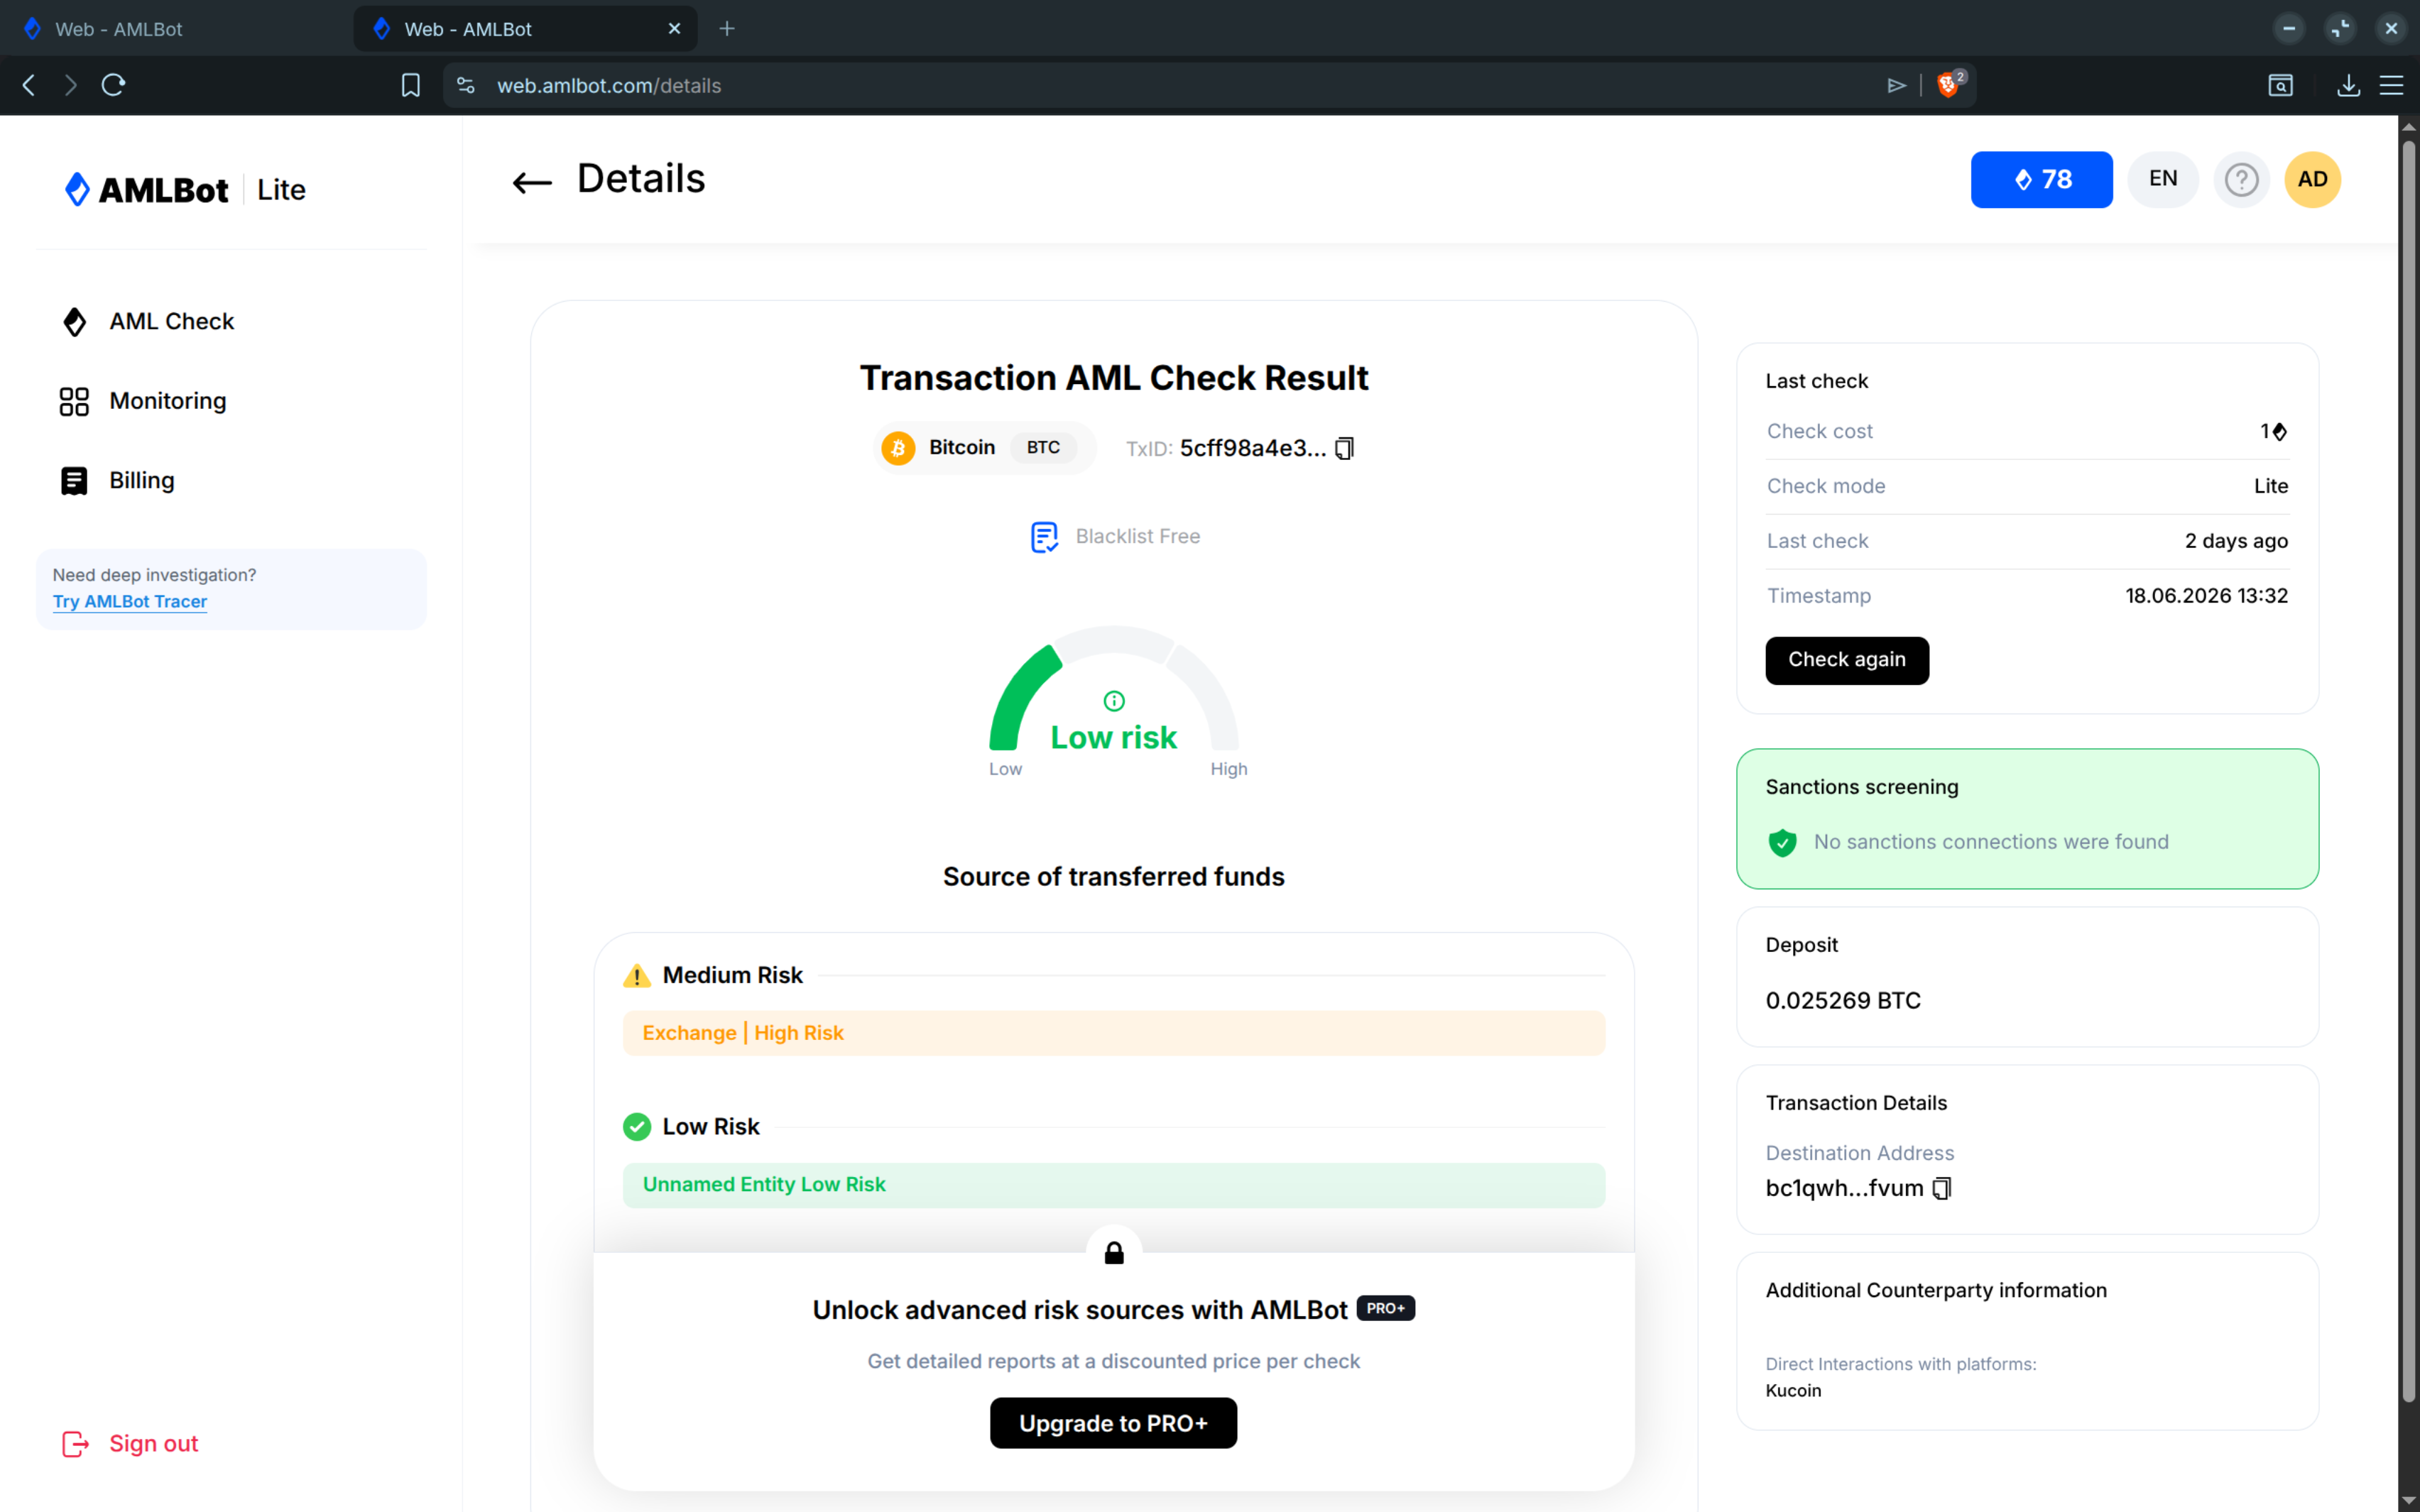This screenshot has height=1512, width=2420.
Task: Open a new browser tab with plus
Action: (x=727, y=29)
